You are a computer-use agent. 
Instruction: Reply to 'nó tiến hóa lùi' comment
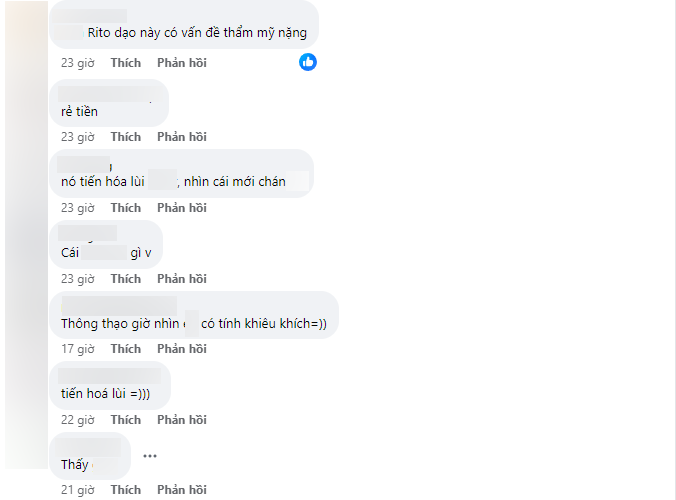tap(182, 208)
